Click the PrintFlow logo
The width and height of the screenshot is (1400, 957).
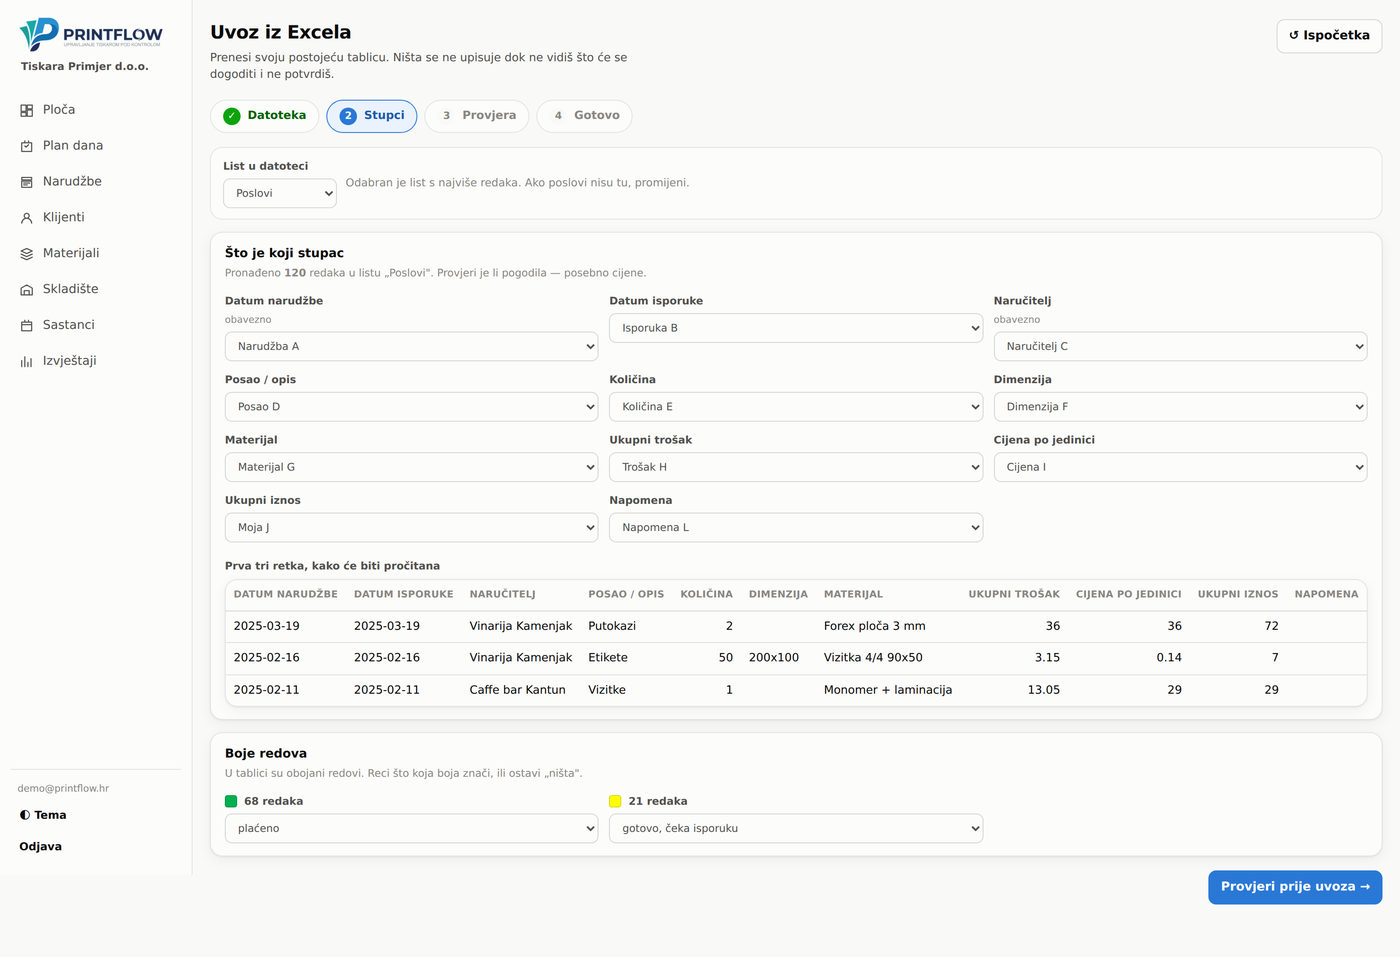[91, 34]
